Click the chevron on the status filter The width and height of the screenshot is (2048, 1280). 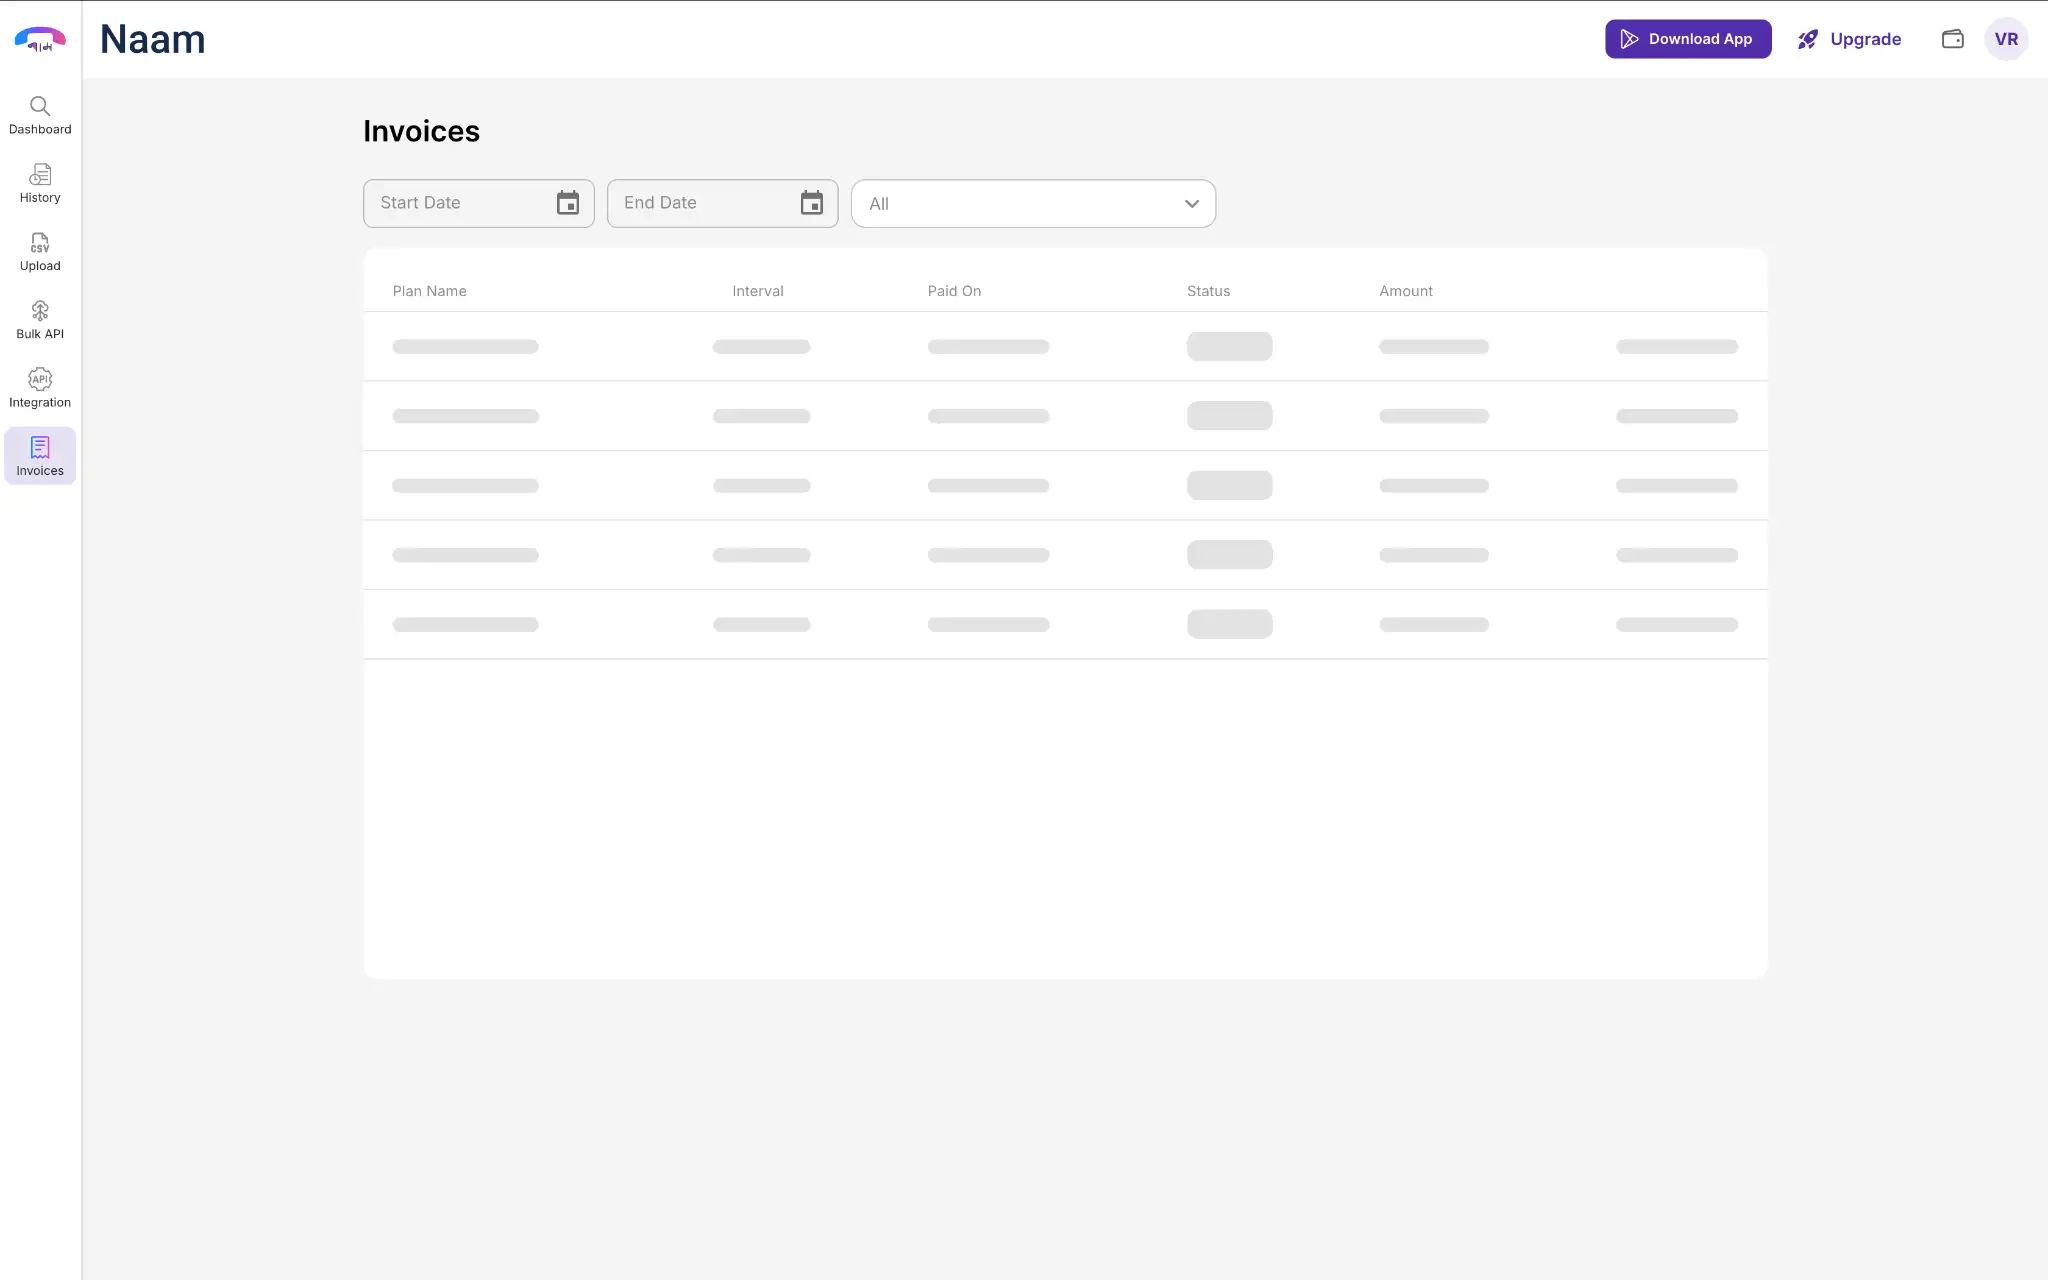[x=1190, y=203]
